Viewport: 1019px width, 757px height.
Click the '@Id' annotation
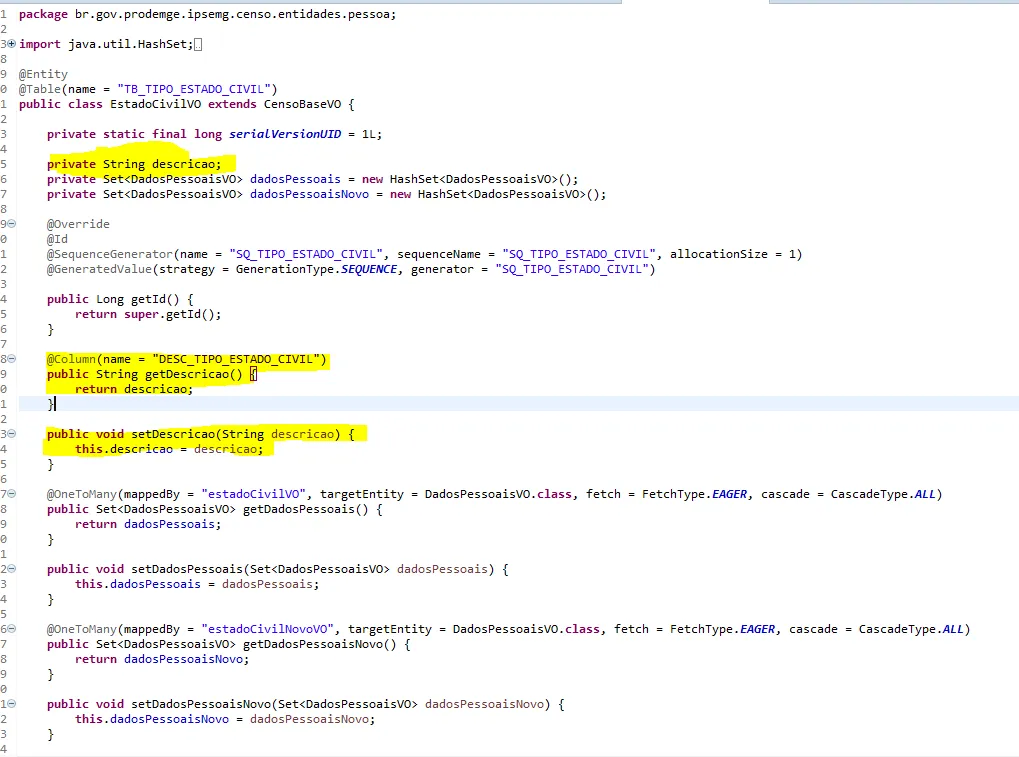click(57, 239)
